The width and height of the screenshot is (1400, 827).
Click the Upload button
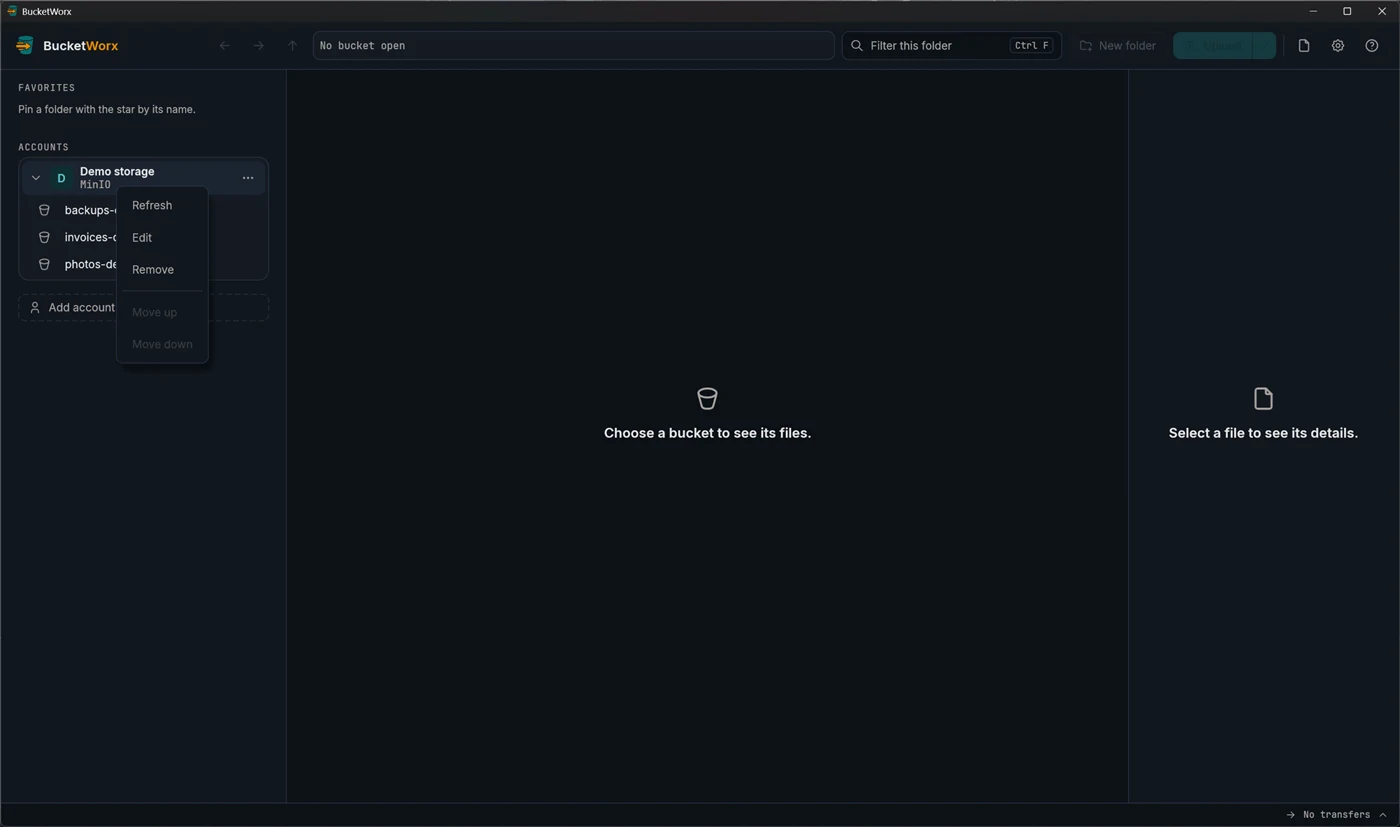coord(1213,46)
